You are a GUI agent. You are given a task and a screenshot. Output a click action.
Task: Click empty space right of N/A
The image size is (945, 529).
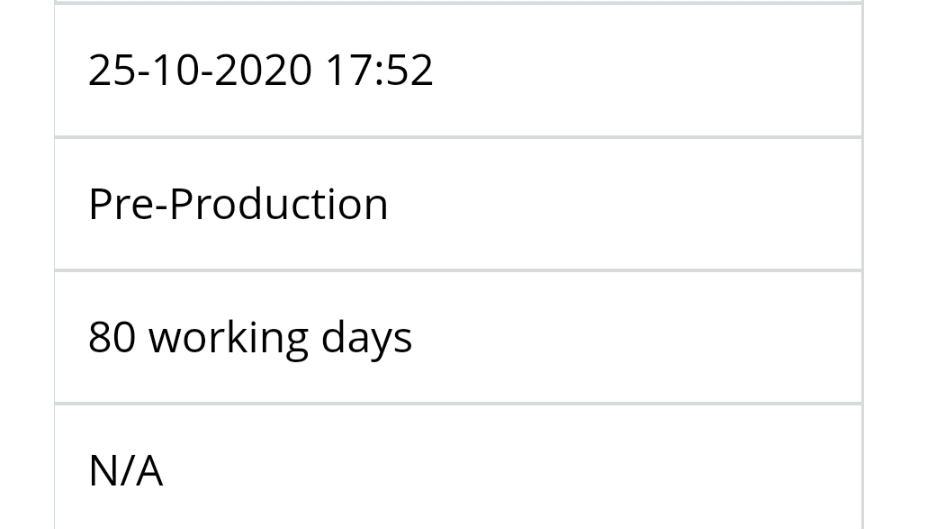coord(512,468)
